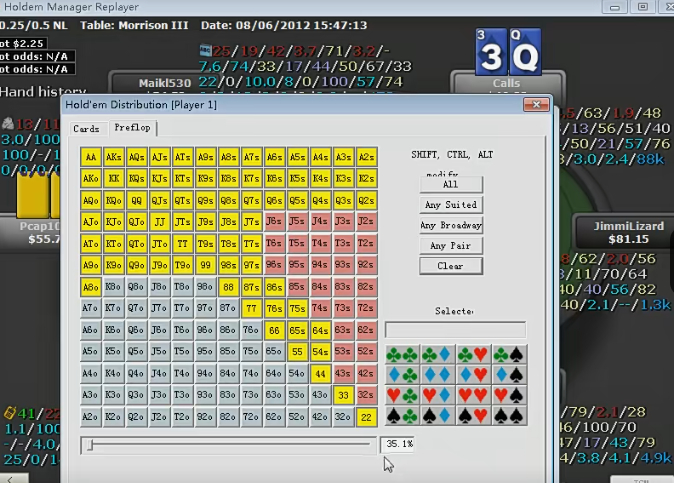Switch to the Cards tab

(87, 129)
